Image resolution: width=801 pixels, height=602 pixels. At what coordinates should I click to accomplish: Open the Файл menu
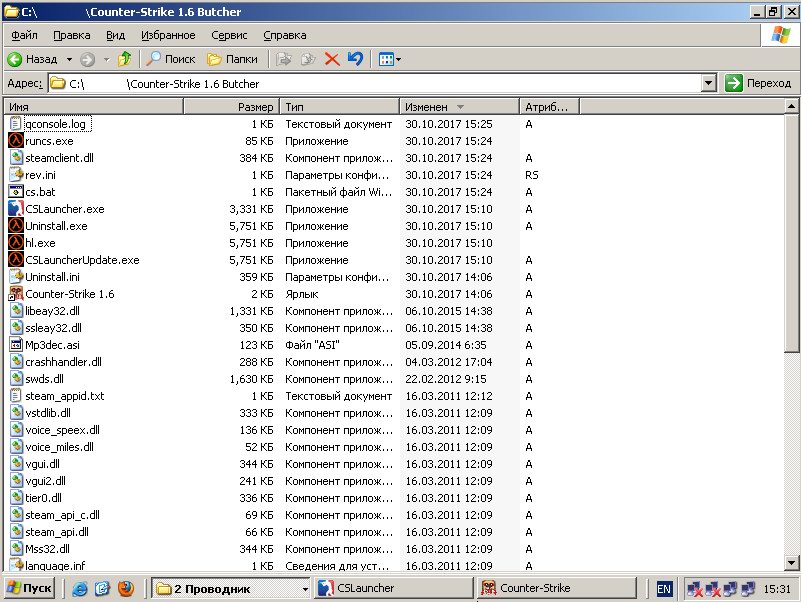point(25,35)
